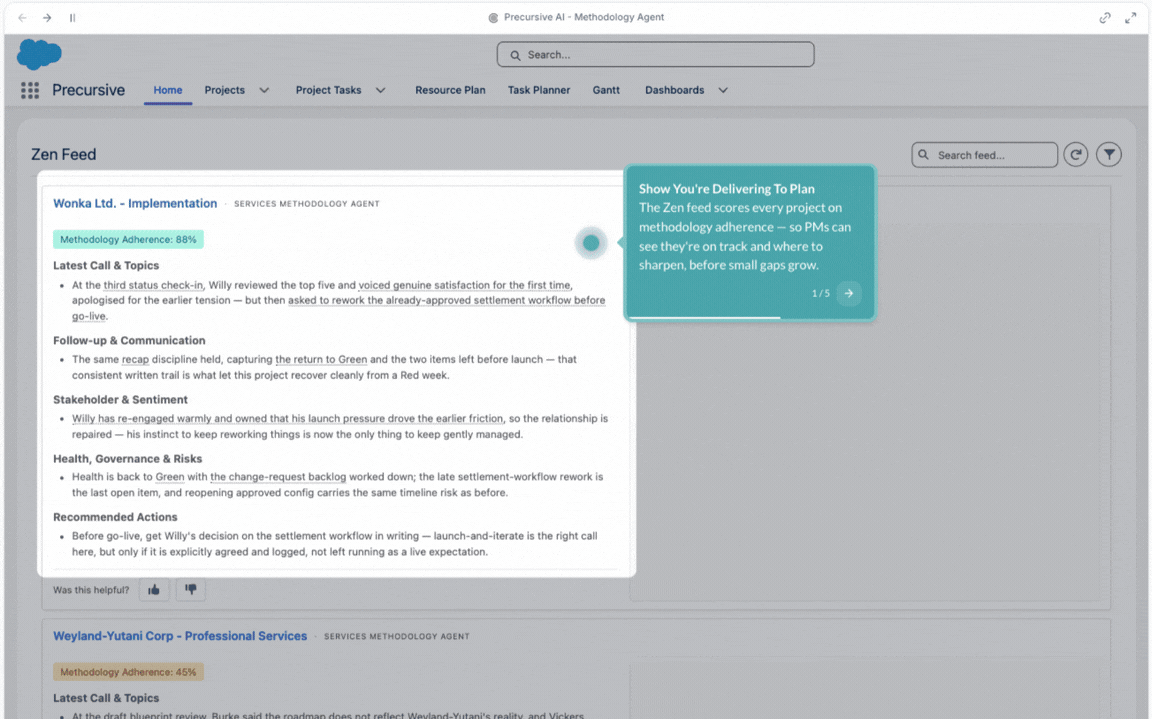Open the Project Tasks tab
The height and width of the screenshot is (720, 1152).
[328, 90]
